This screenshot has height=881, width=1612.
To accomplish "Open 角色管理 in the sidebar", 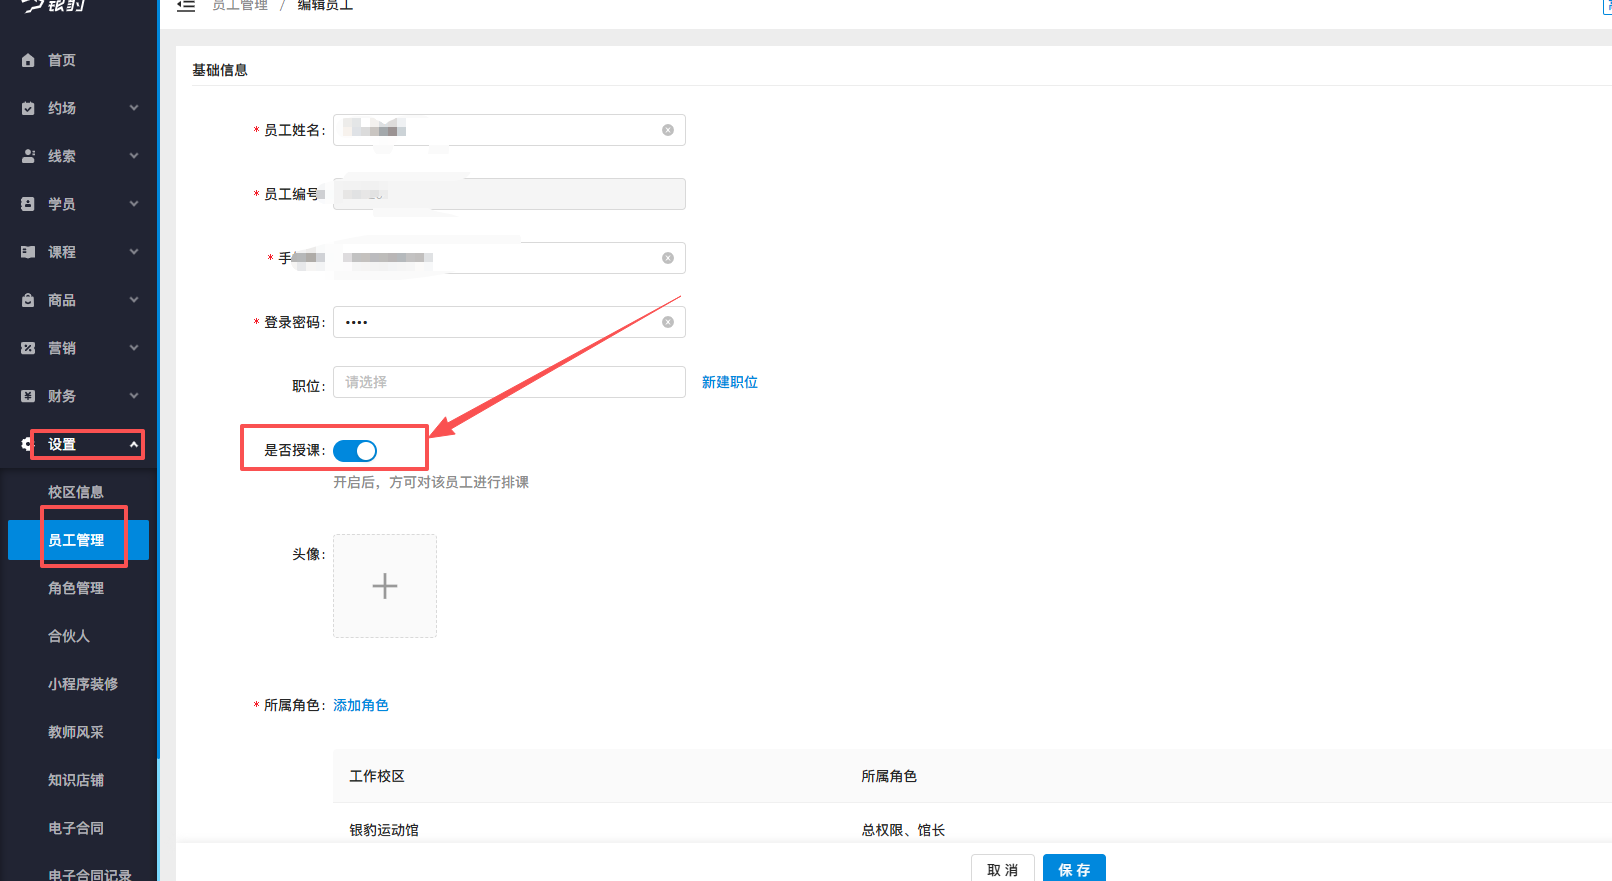I will pos(76,589).
